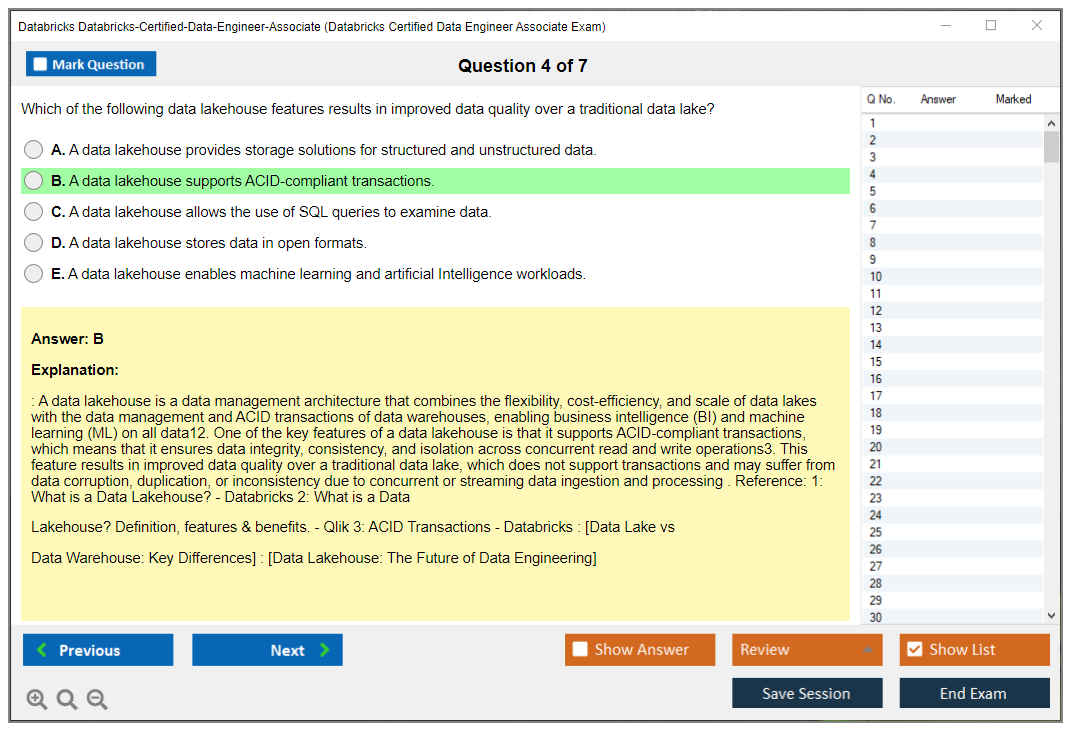
Task: Disable the Show List checkbox
Action: click(x=914, y=649)
